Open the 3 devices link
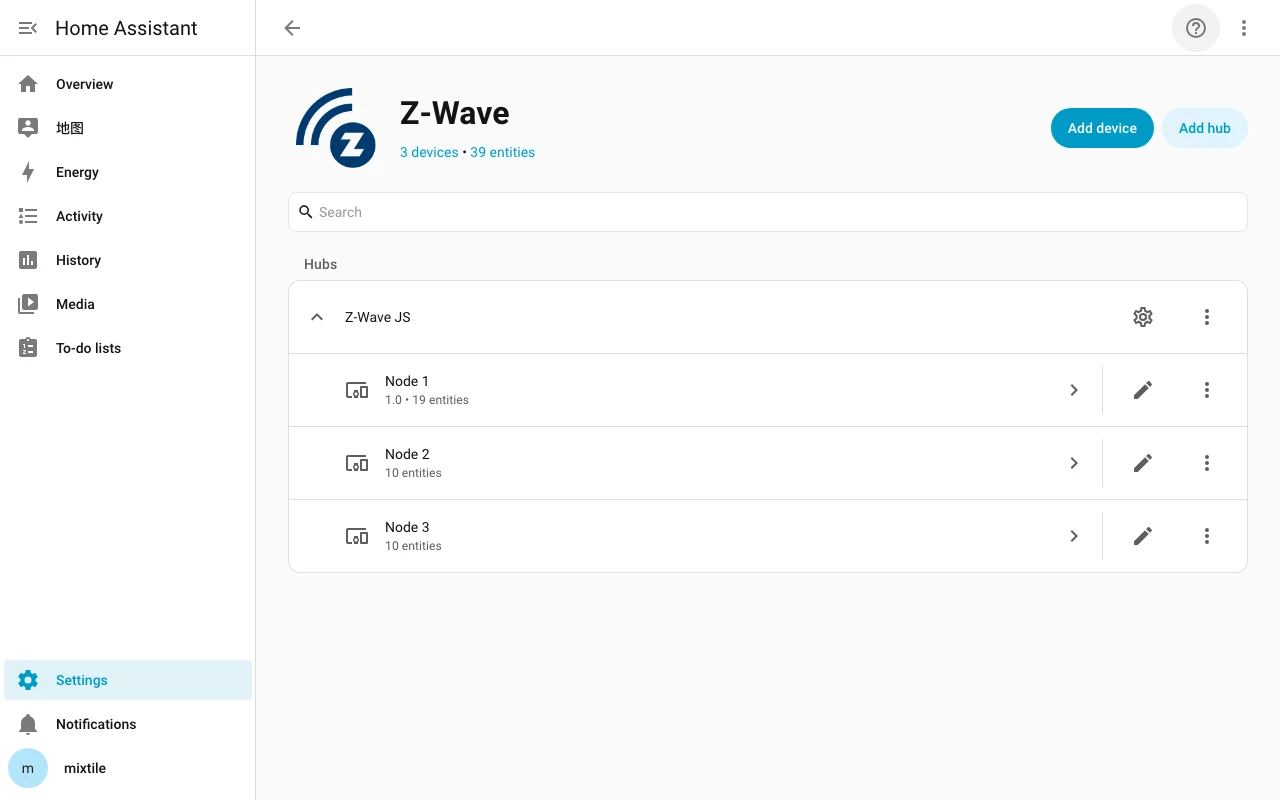 [x=429, y=152]
